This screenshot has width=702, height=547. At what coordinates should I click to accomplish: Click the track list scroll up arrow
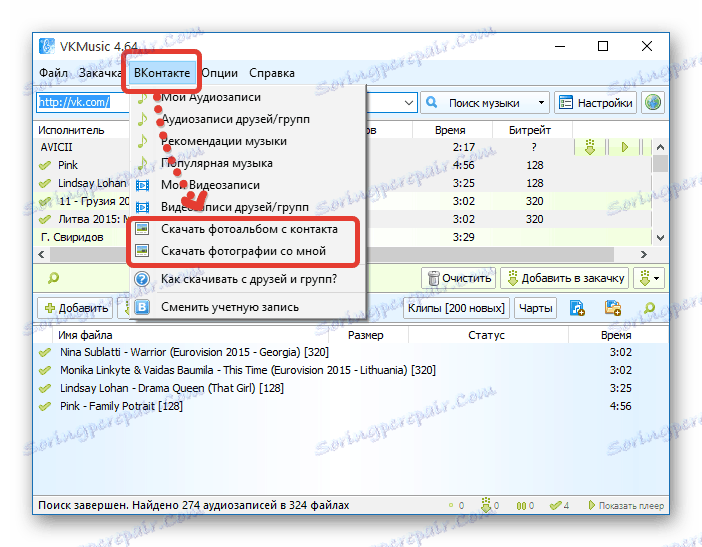click(660, 147)
